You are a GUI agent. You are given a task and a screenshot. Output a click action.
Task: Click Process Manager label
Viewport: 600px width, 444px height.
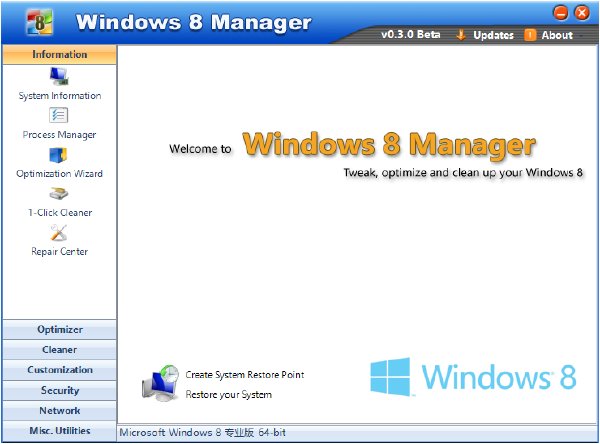click(x=59, y=135)
